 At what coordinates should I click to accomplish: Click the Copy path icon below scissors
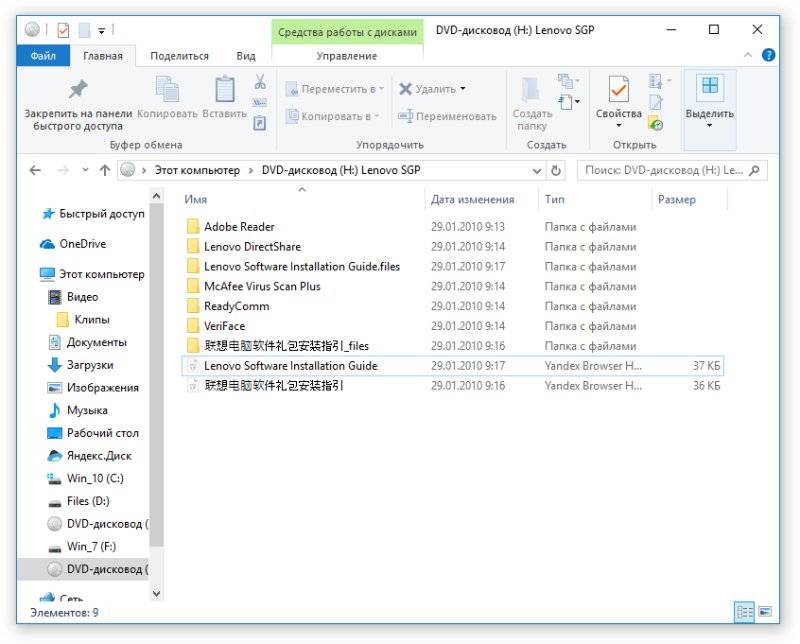click(260, 103)
